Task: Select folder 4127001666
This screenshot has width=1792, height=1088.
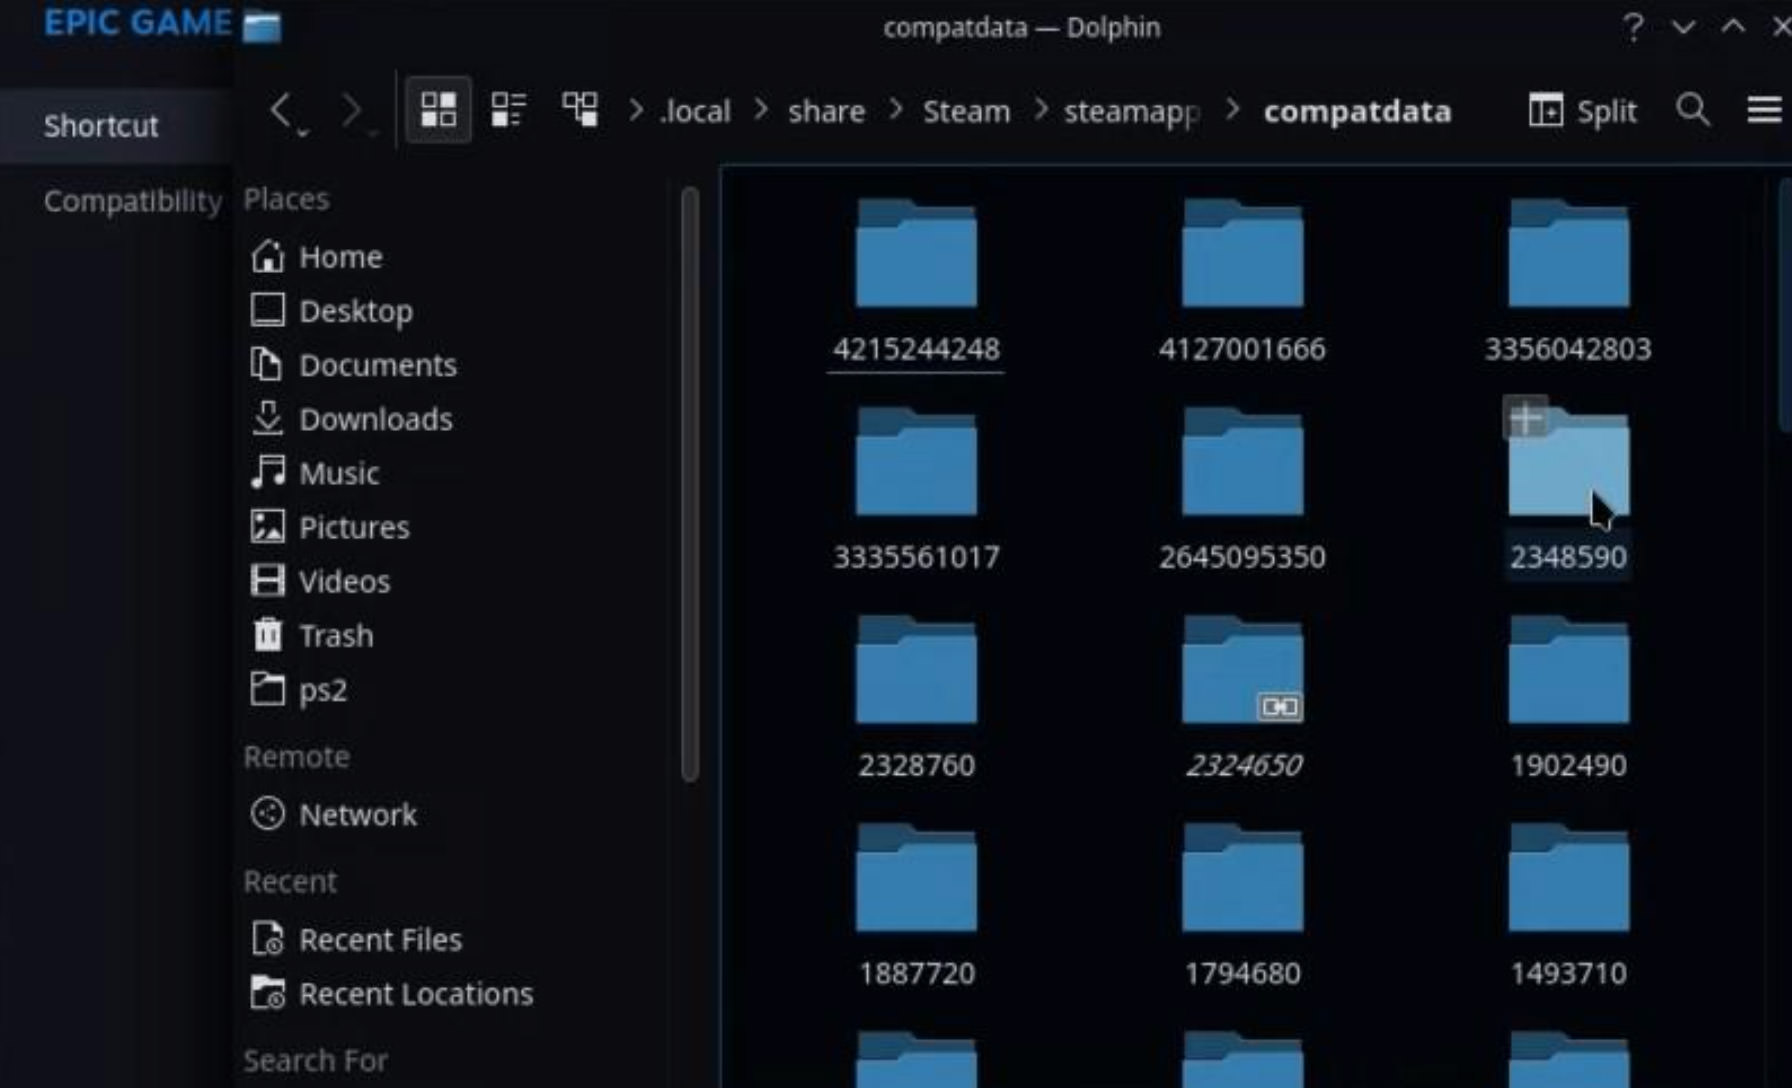Action: [1242, 280]
